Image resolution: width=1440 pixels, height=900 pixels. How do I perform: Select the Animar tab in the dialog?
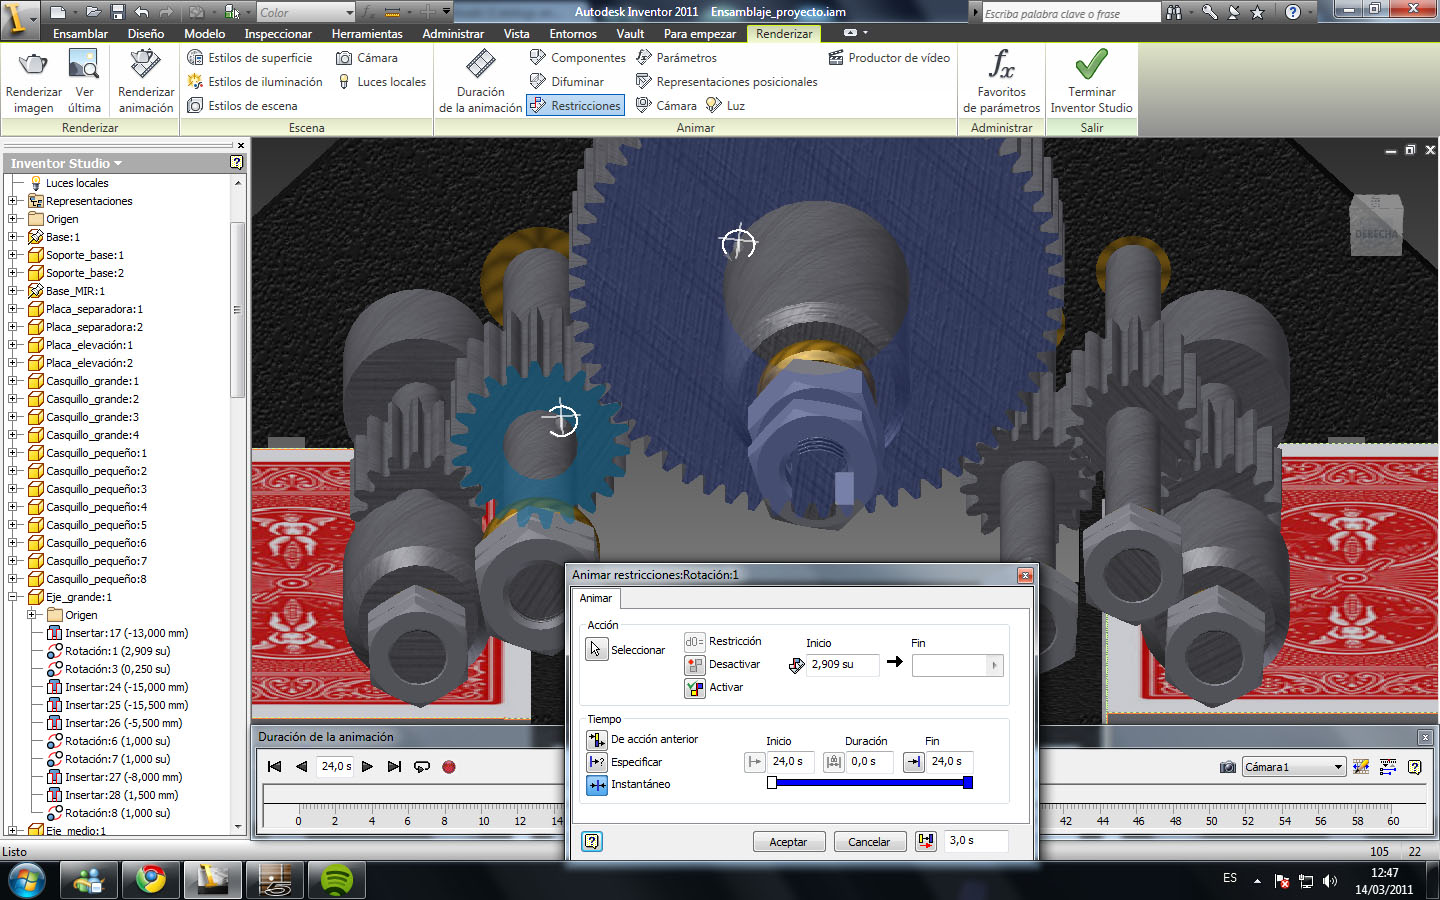coord(596,598)
